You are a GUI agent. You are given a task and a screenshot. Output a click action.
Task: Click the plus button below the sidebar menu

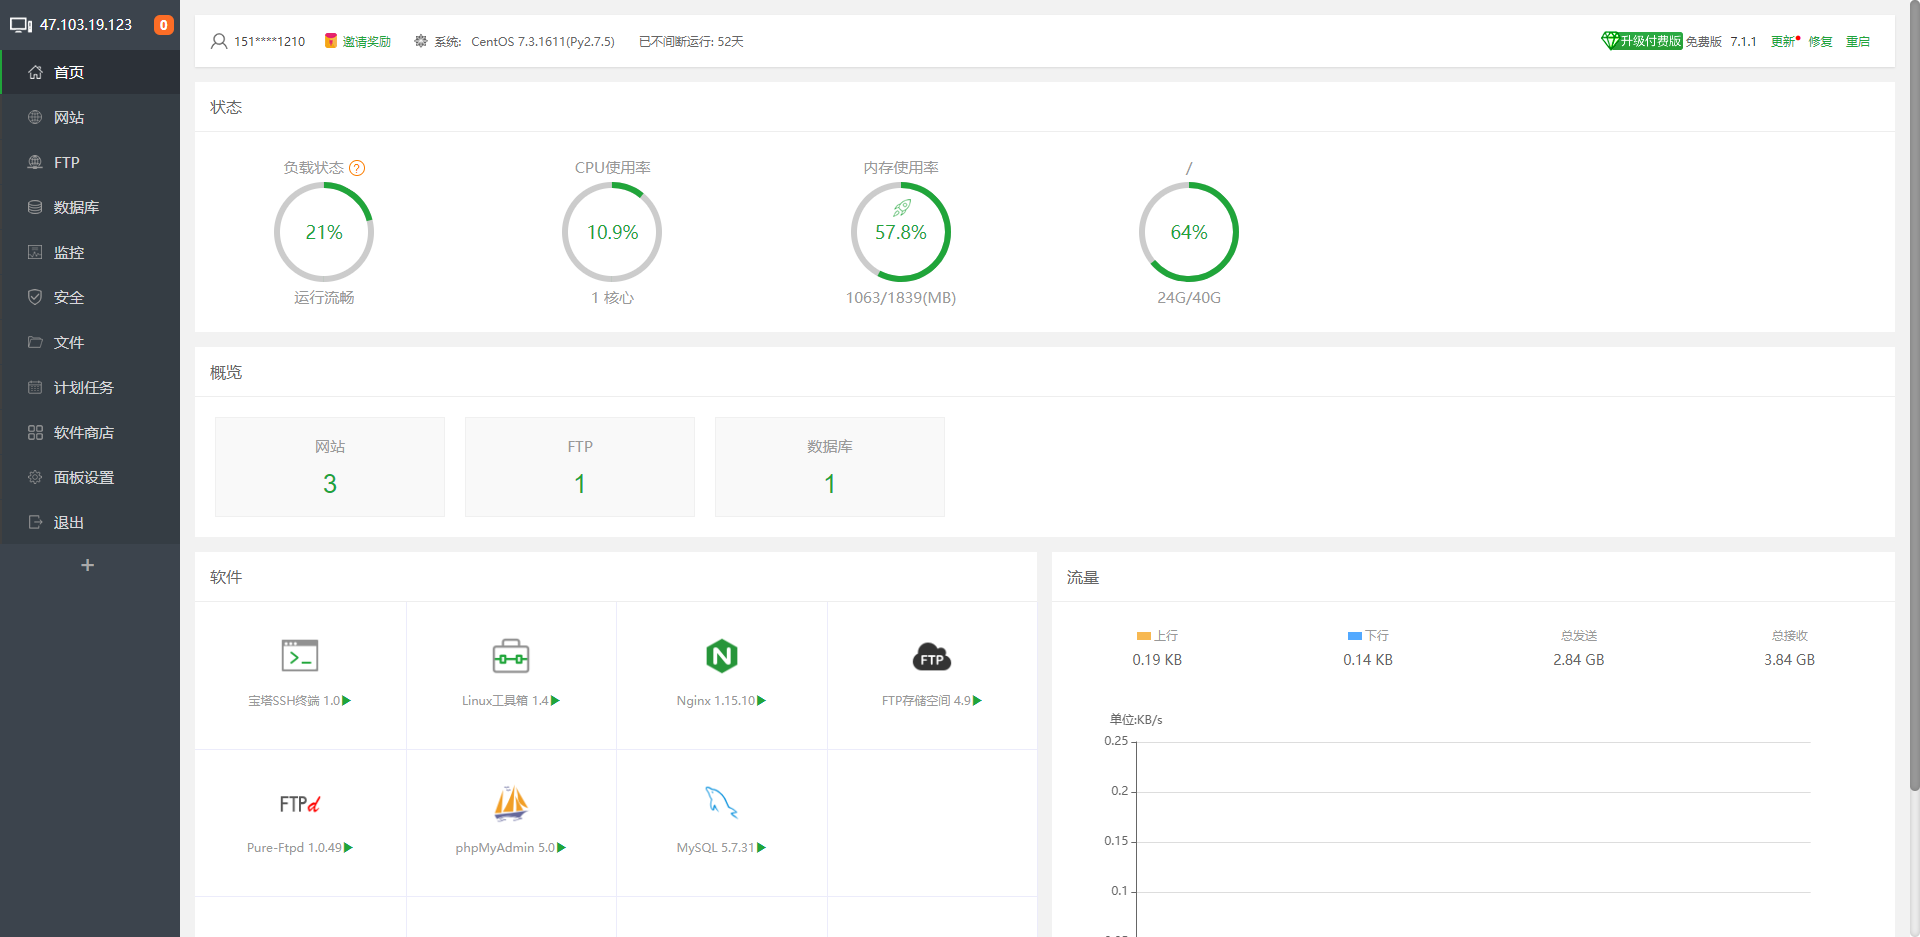[x=88, y=565]
